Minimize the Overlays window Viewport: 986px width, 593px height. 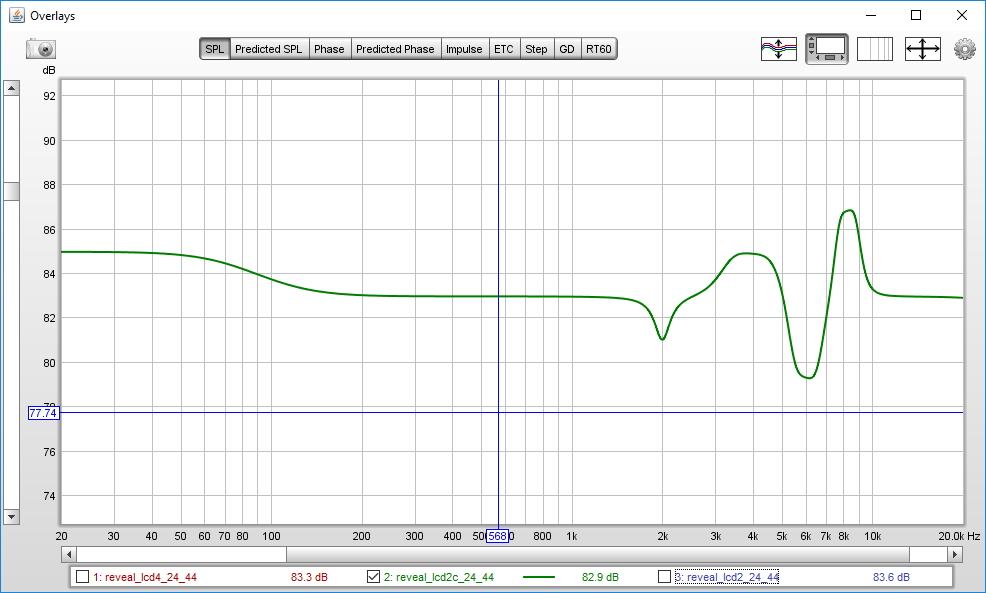(x=871, y=15)
